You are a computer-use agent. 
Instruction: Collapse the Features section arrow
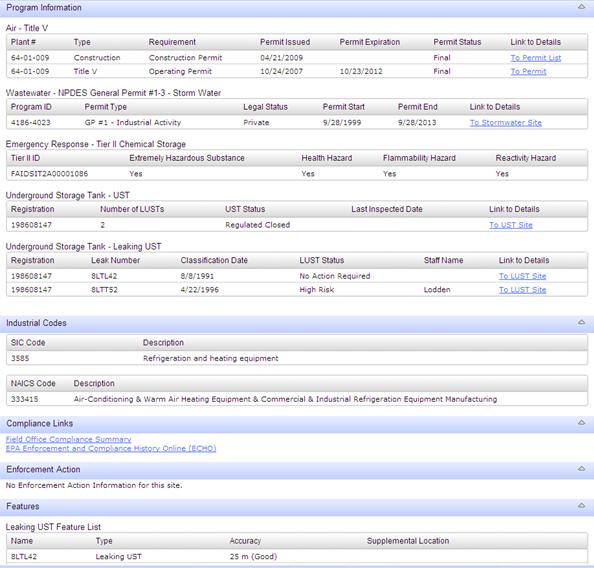coord(581,505)
